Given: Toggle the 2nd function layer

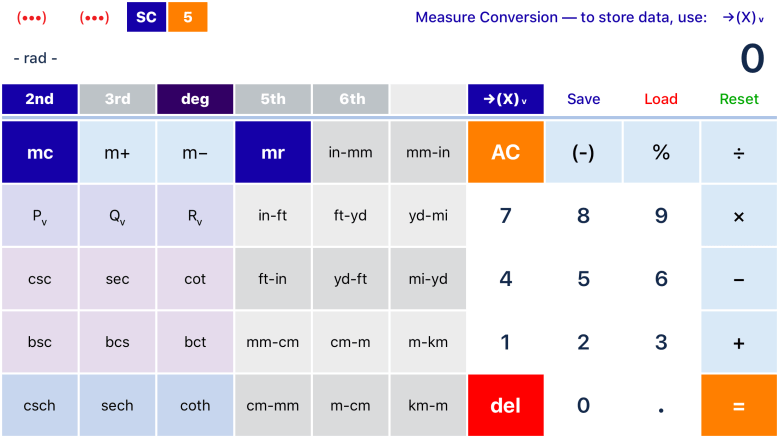Looking at the screenshot, I should click(39, 99).
